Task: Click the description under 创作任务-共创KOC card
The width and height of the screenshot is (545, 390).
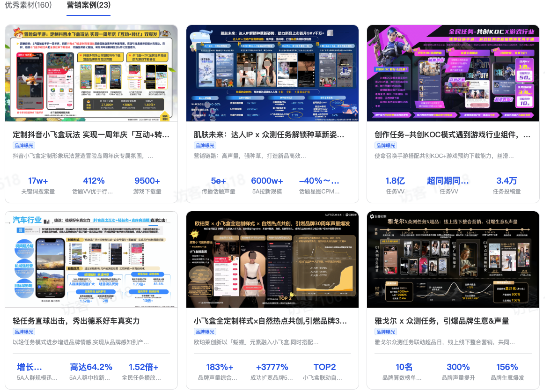Action: point(444,156)
